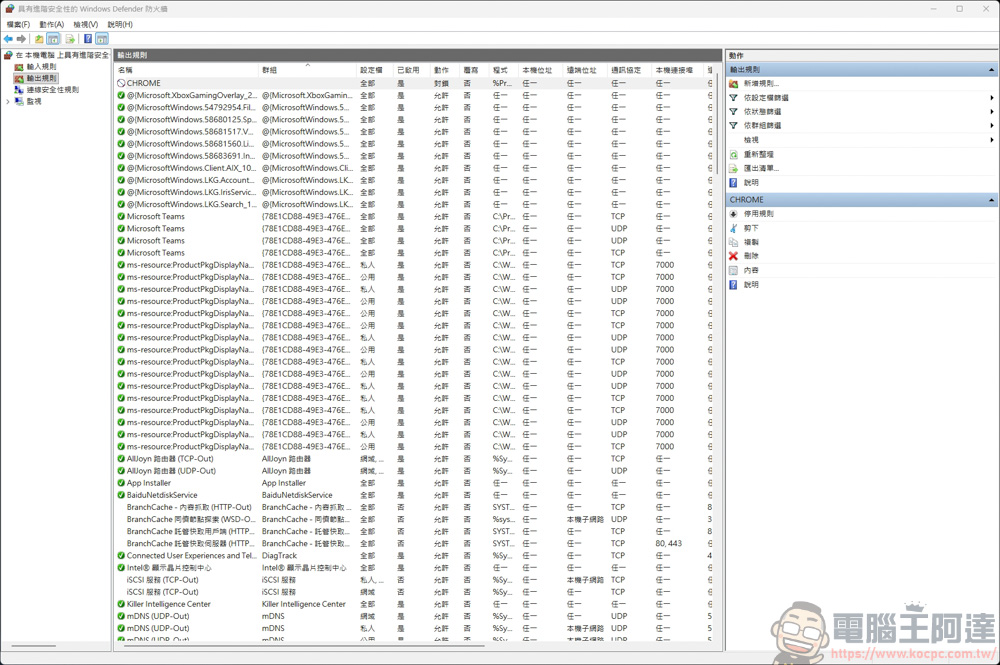Open help via the toolbar question mark icon
The width and height of the screenshot is (1000, 665).
pos(88,39)
